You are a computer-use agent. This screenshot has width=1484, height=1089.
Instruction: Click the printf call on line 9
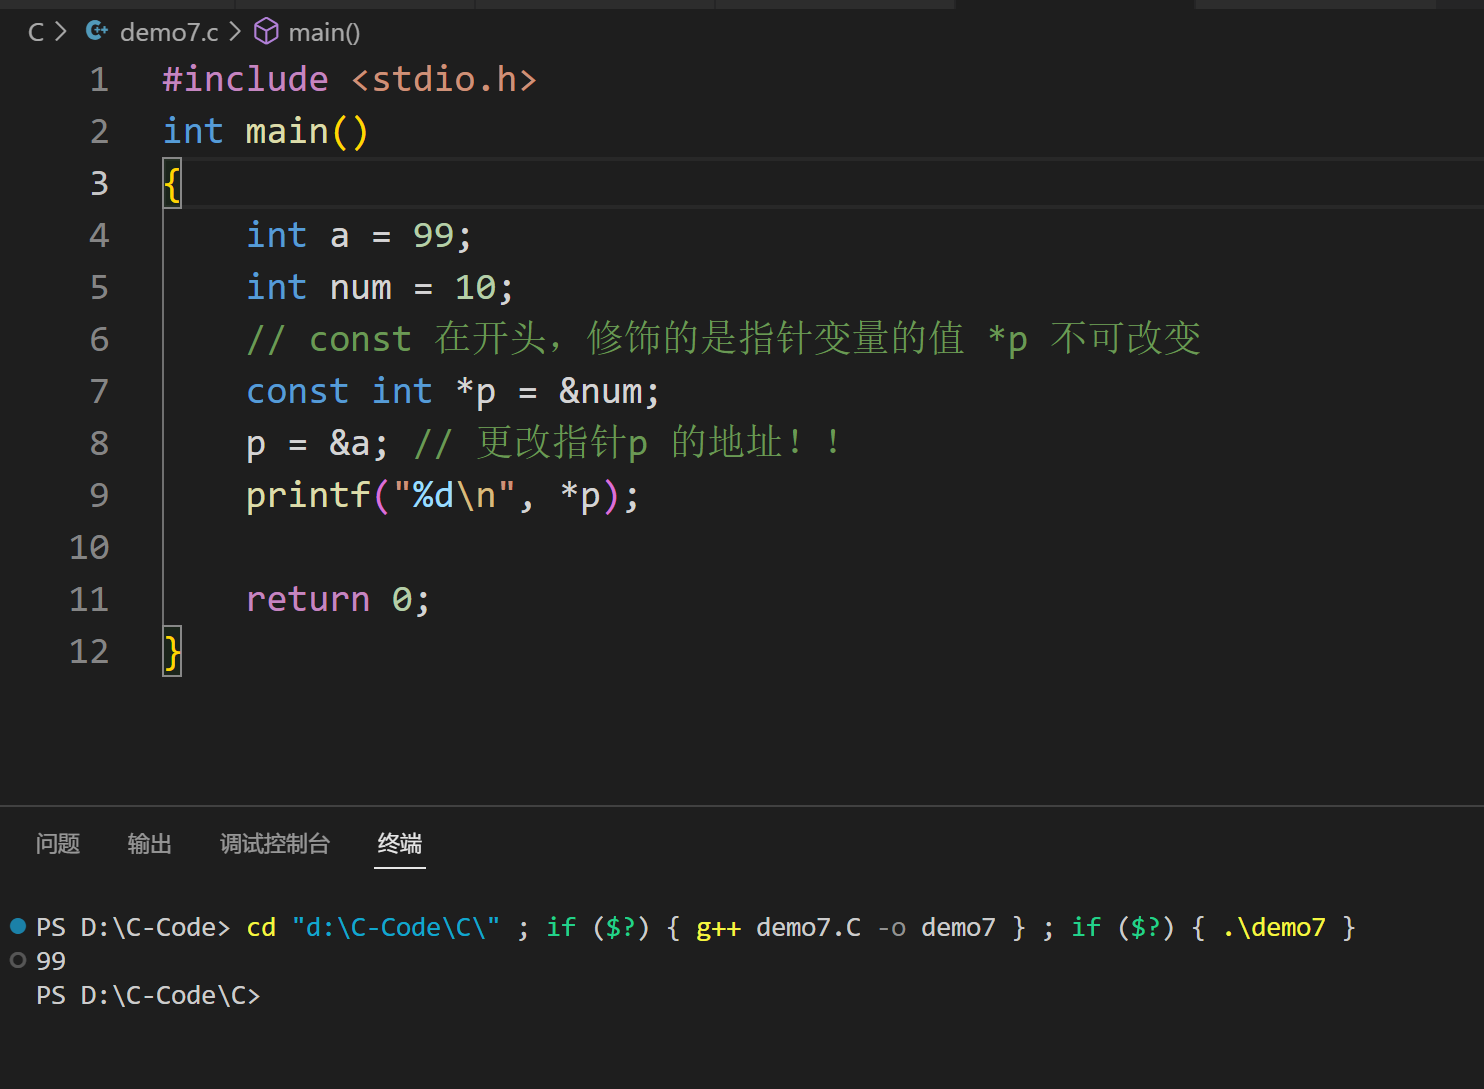click(308, 495)
